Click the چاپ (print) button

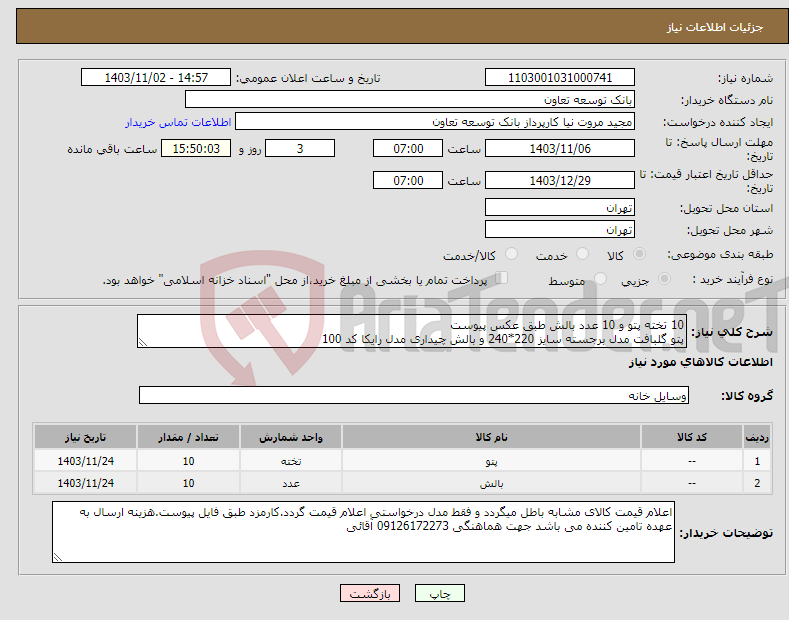pos(439,593)
